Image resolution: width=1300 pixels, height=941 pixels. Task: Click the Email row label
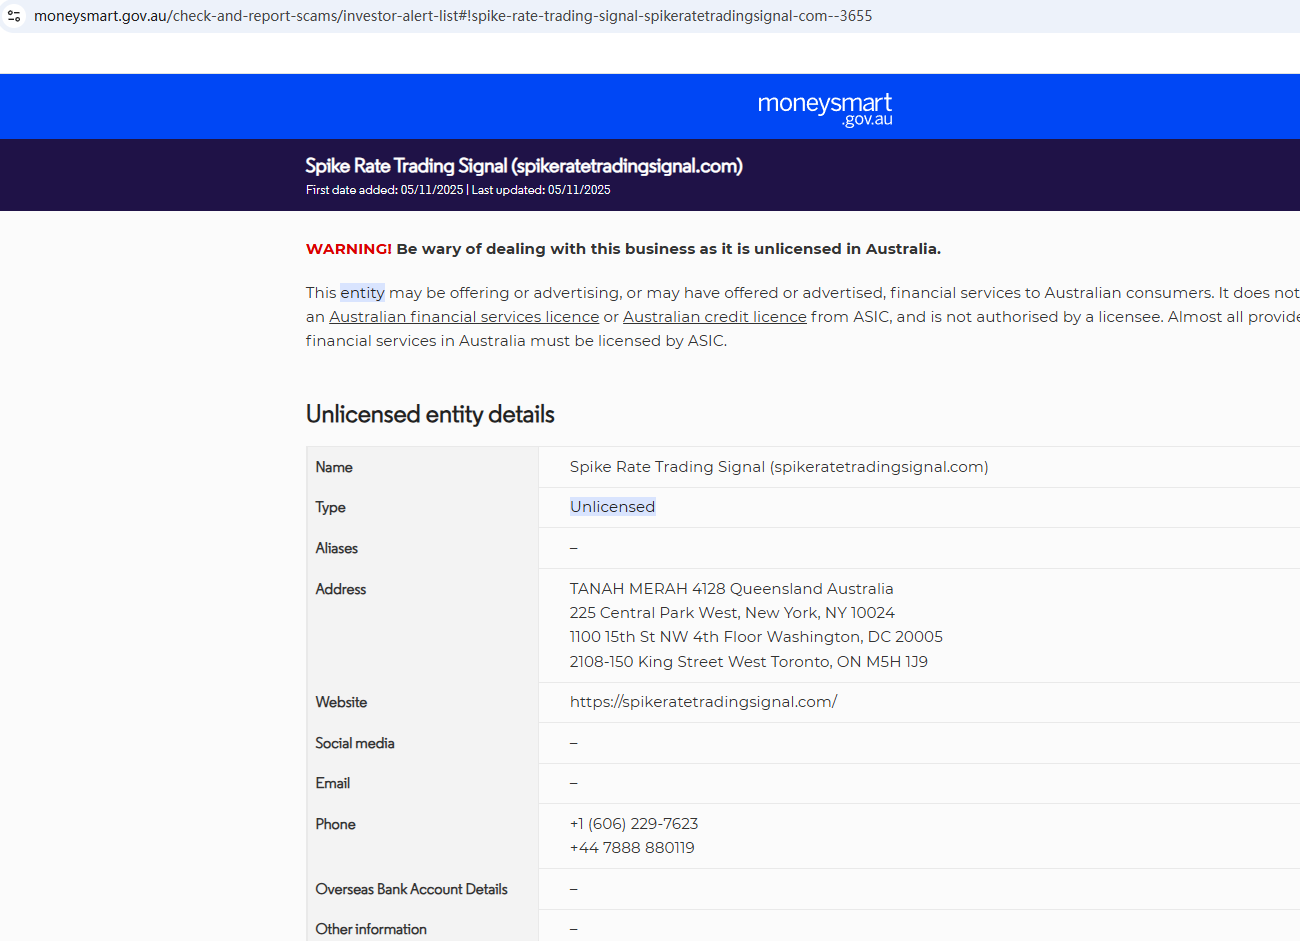tap(333, 783)
